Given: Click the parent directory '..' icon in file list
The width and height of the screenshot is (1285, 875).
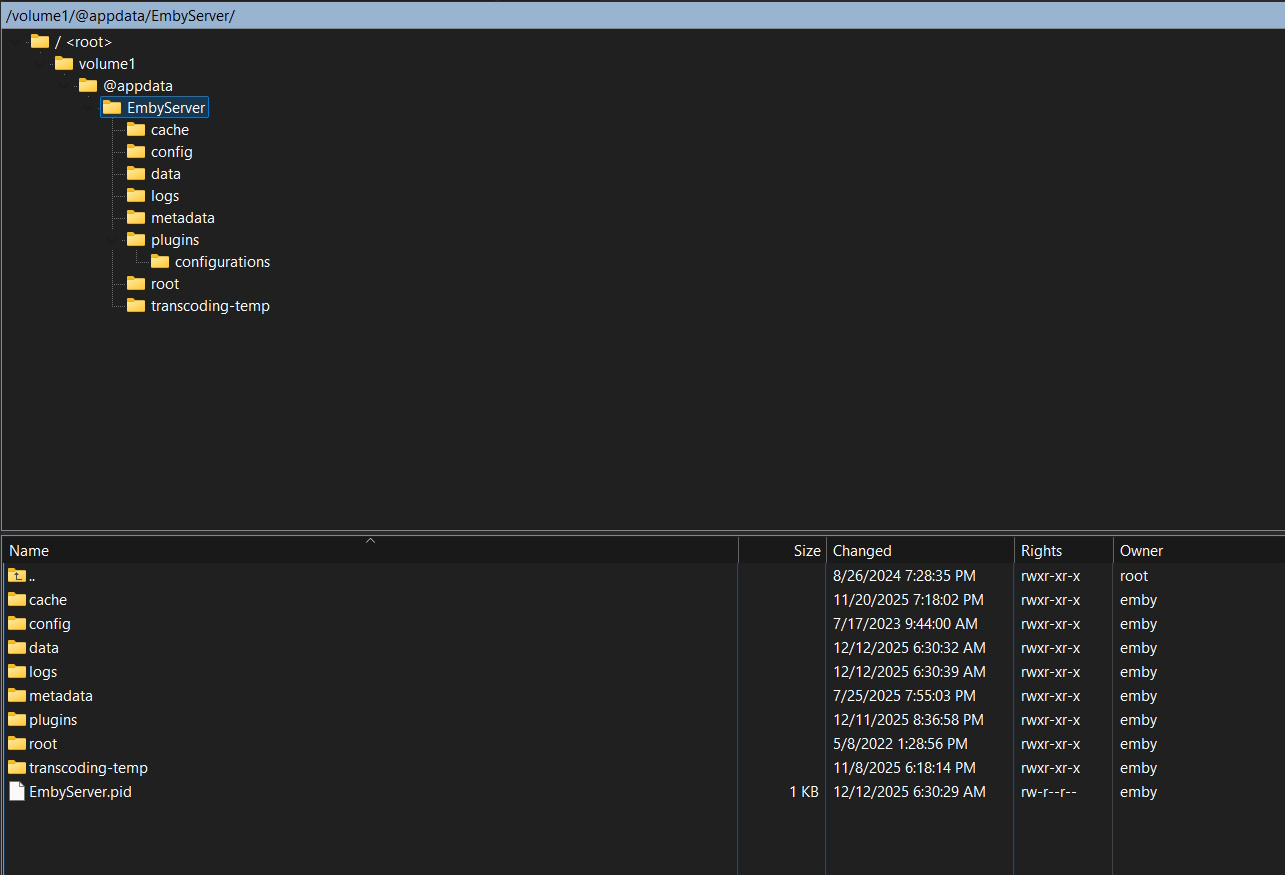Looking at the screenshot, I should (x=17, y=575).
